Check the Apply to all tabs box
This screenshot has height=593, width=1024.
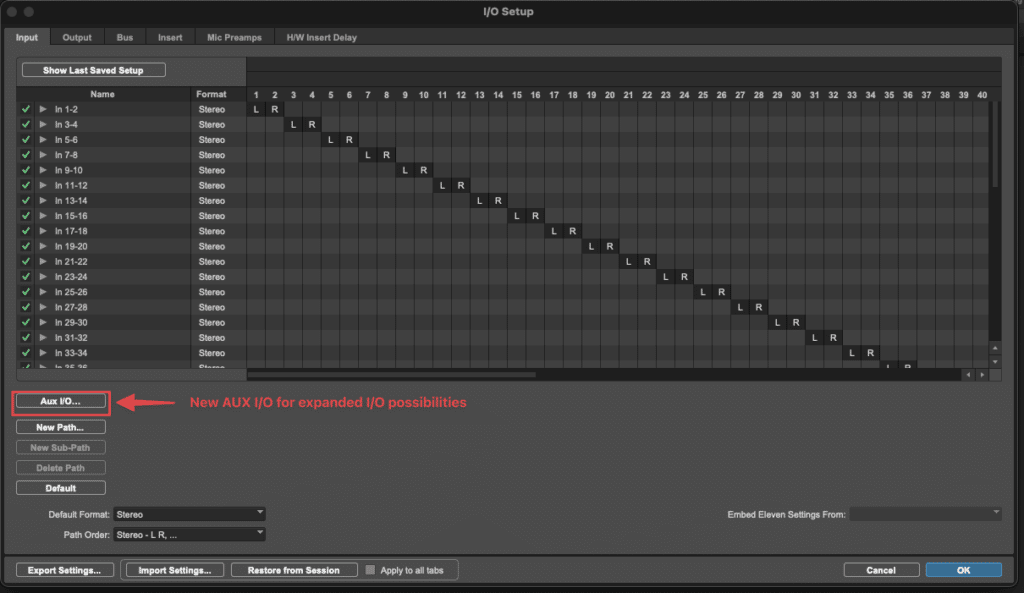click(x=371, y=570)
